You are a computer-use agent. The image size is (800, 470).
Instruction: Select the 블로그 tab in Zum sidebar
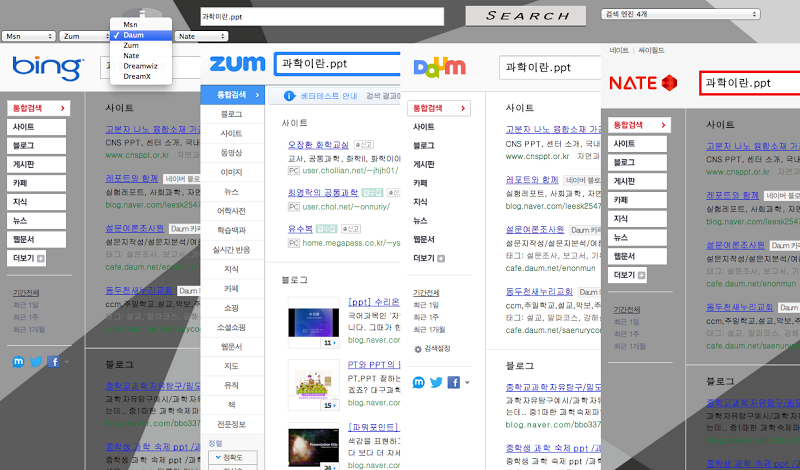tap(231, 114)
